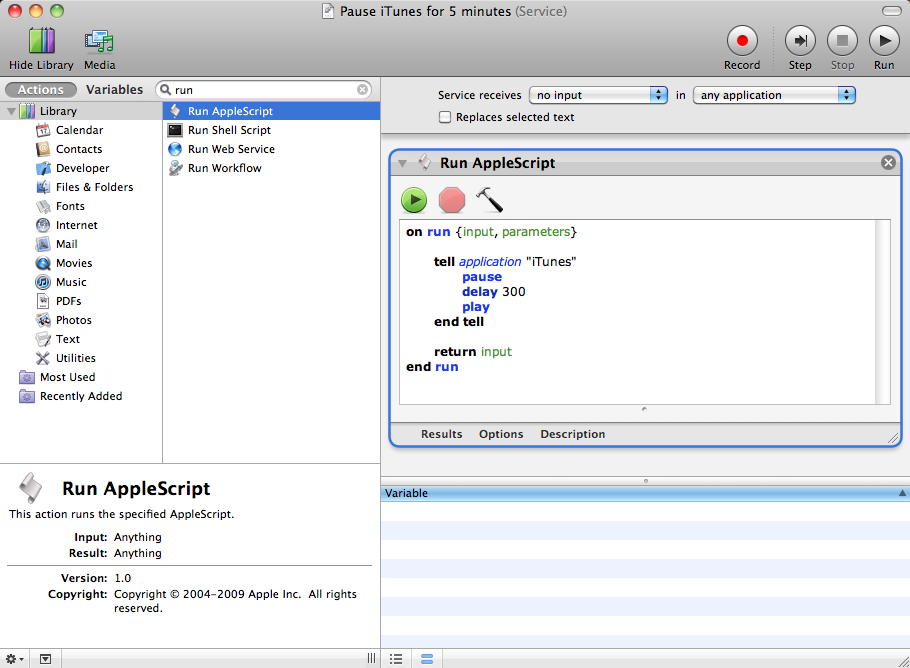Click the hammer compile script icon

[x=489, y=200]
